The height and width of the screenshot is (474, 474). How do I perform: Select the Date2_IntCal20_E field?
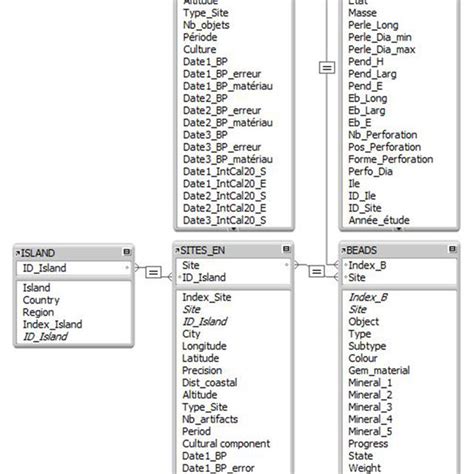(224, 208)
